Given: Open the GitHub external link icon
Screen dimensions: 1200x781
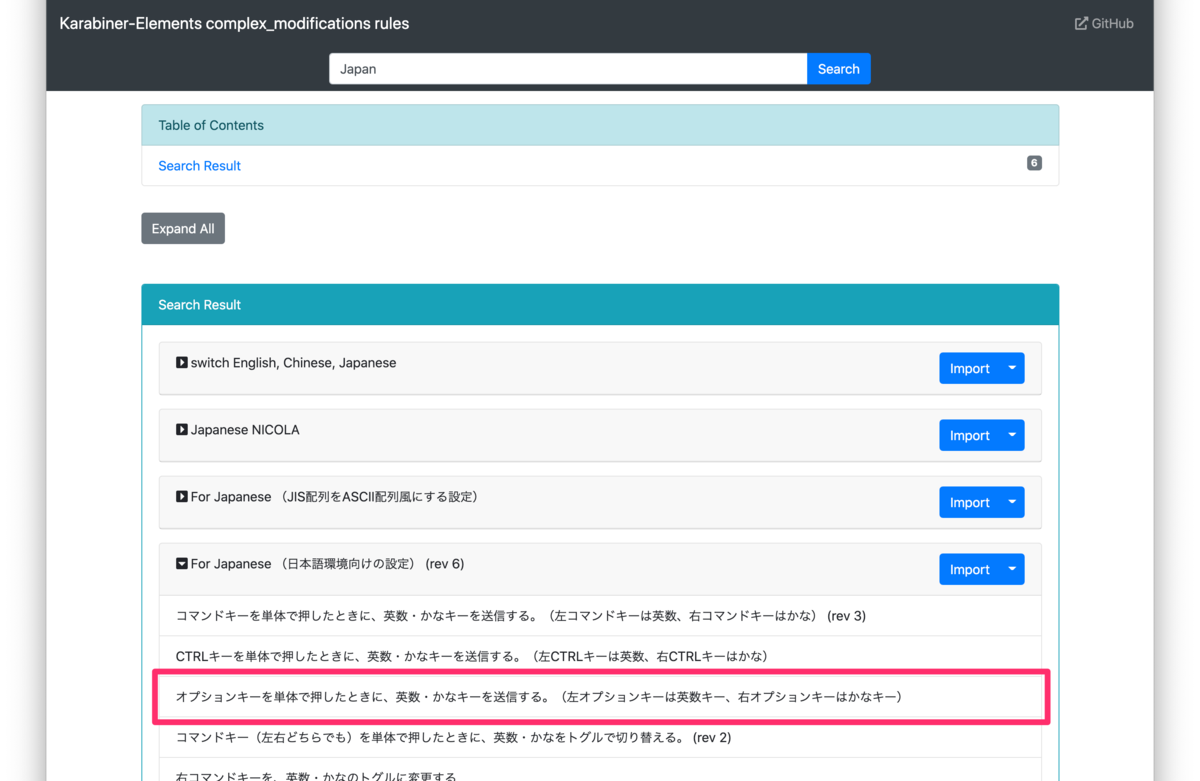Looking at the screenshot, I should tap(1081, 23).
